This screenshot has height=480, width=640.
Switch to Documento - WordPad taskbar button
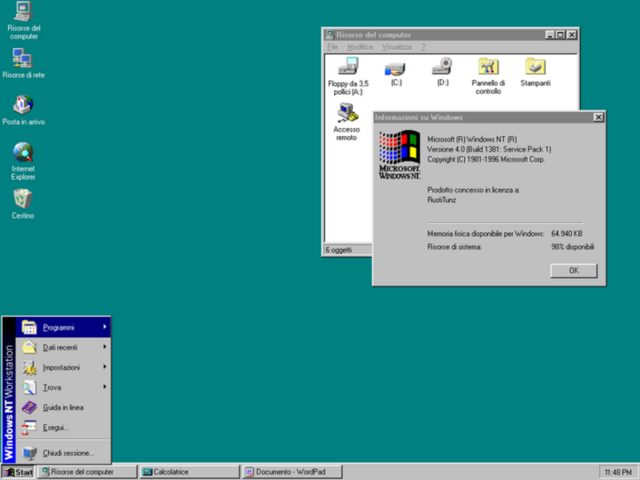coord(292,472)
